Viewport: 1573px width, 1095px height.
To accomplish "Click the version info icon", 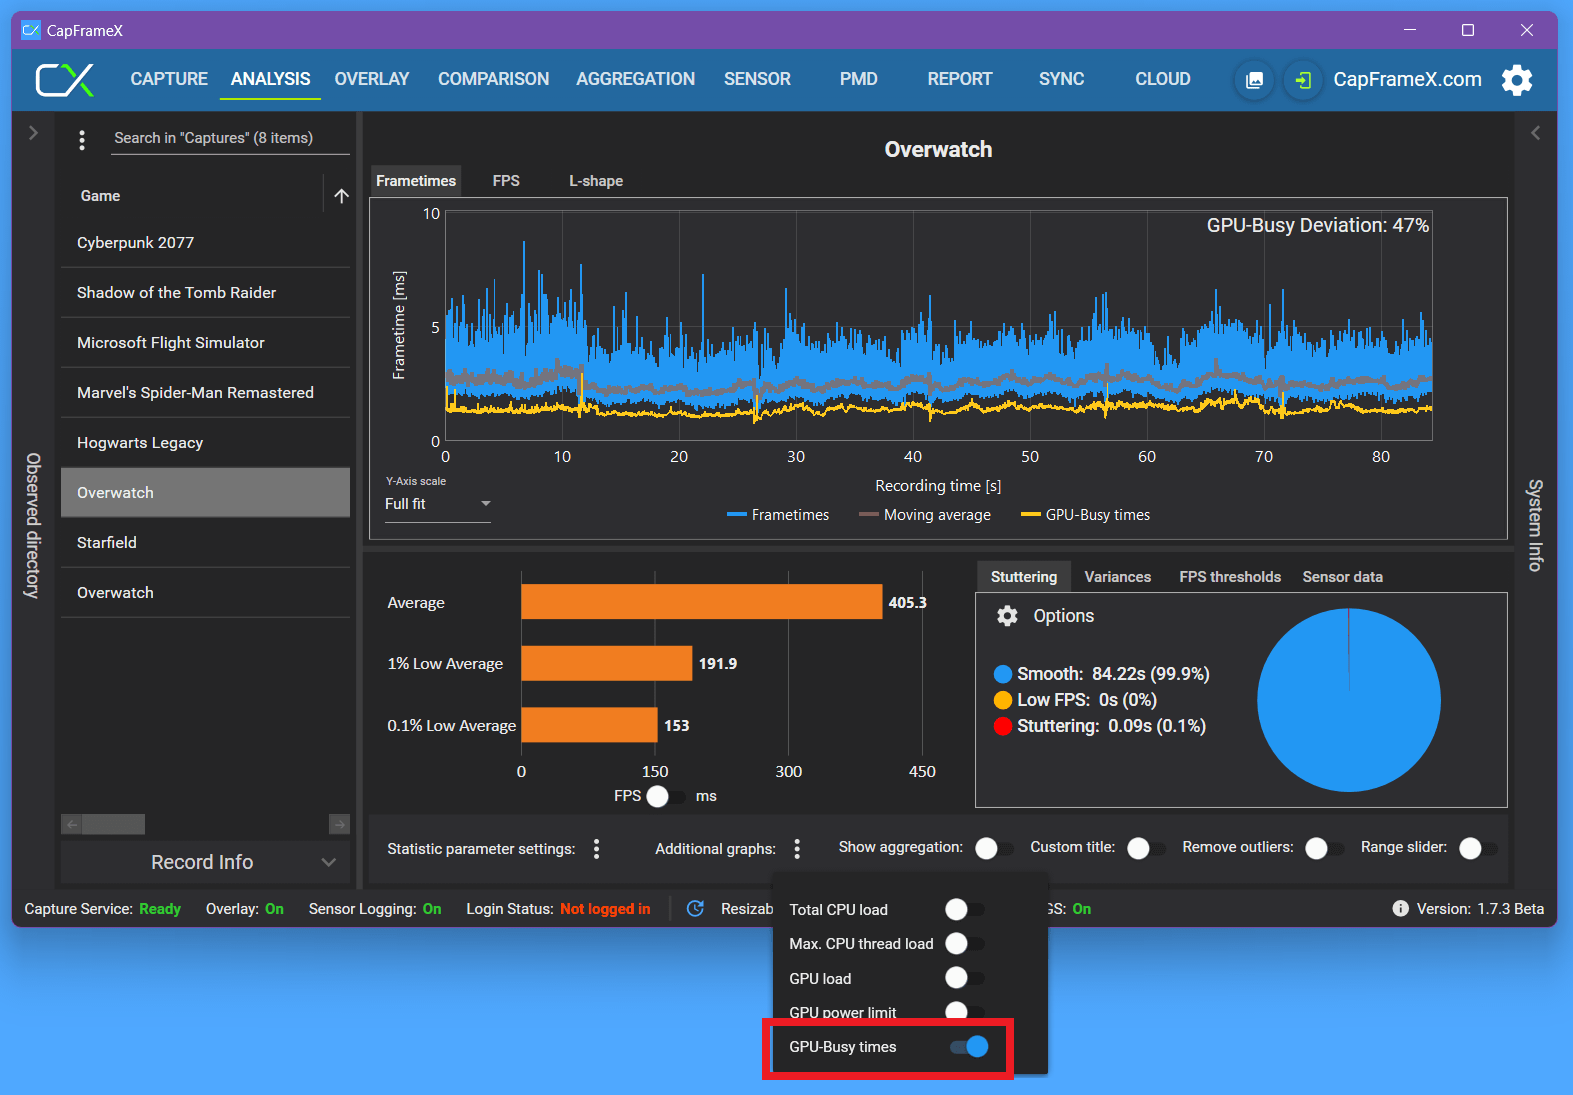I will point(1400,909).
